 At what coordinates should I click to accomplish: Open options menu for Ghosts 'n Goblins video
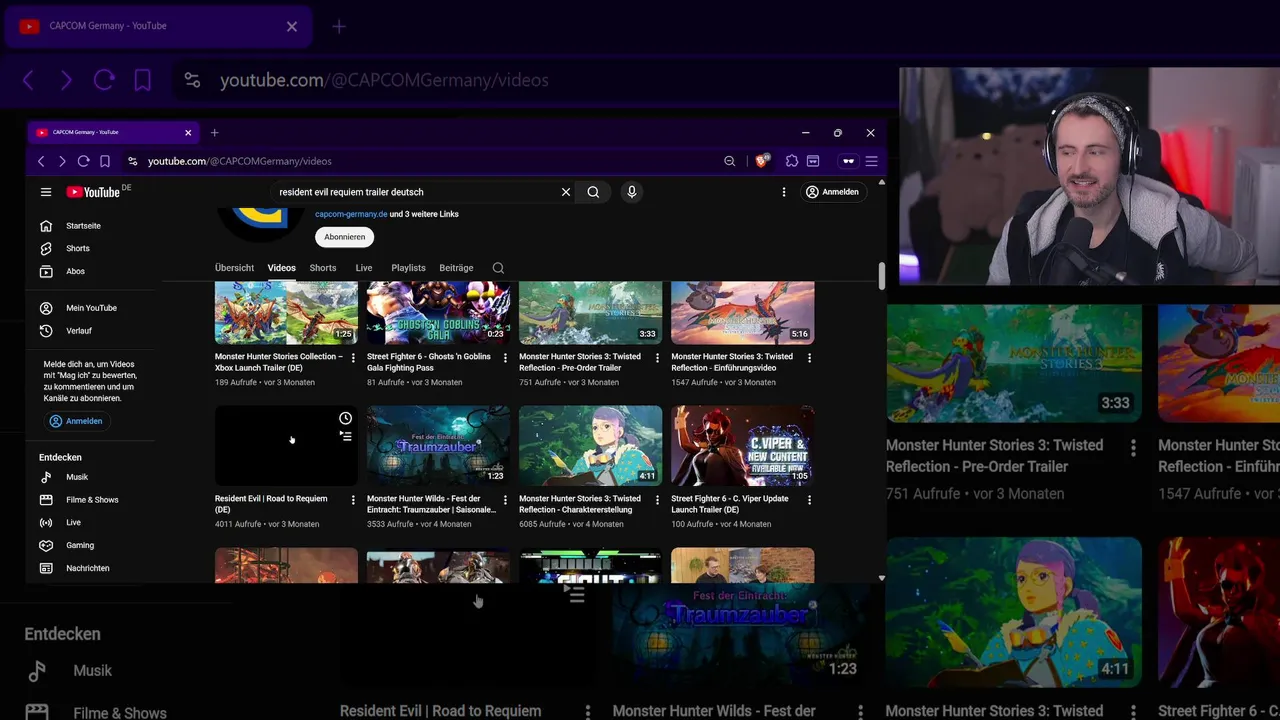click(x=505, y=358)
